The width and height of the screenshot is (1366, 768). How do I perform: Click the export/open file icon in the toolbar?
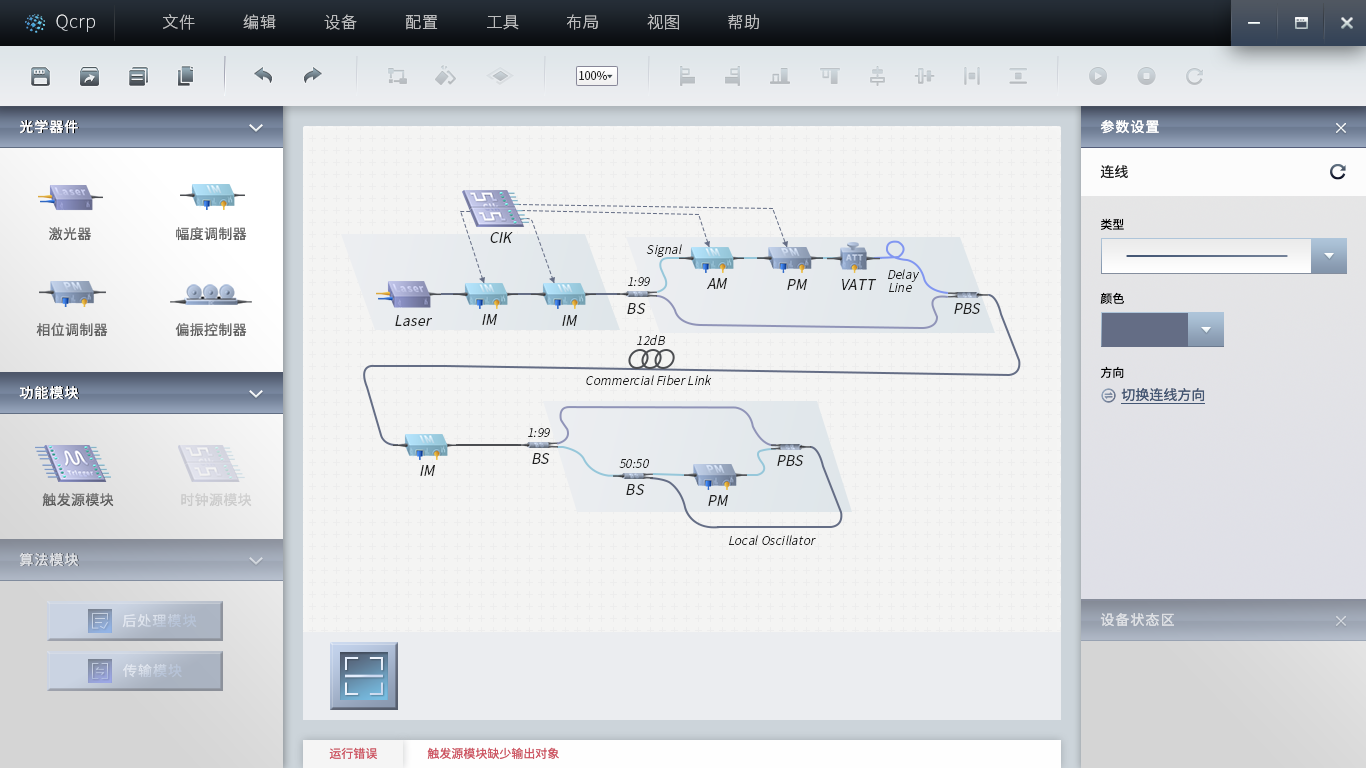click(89, 76)
